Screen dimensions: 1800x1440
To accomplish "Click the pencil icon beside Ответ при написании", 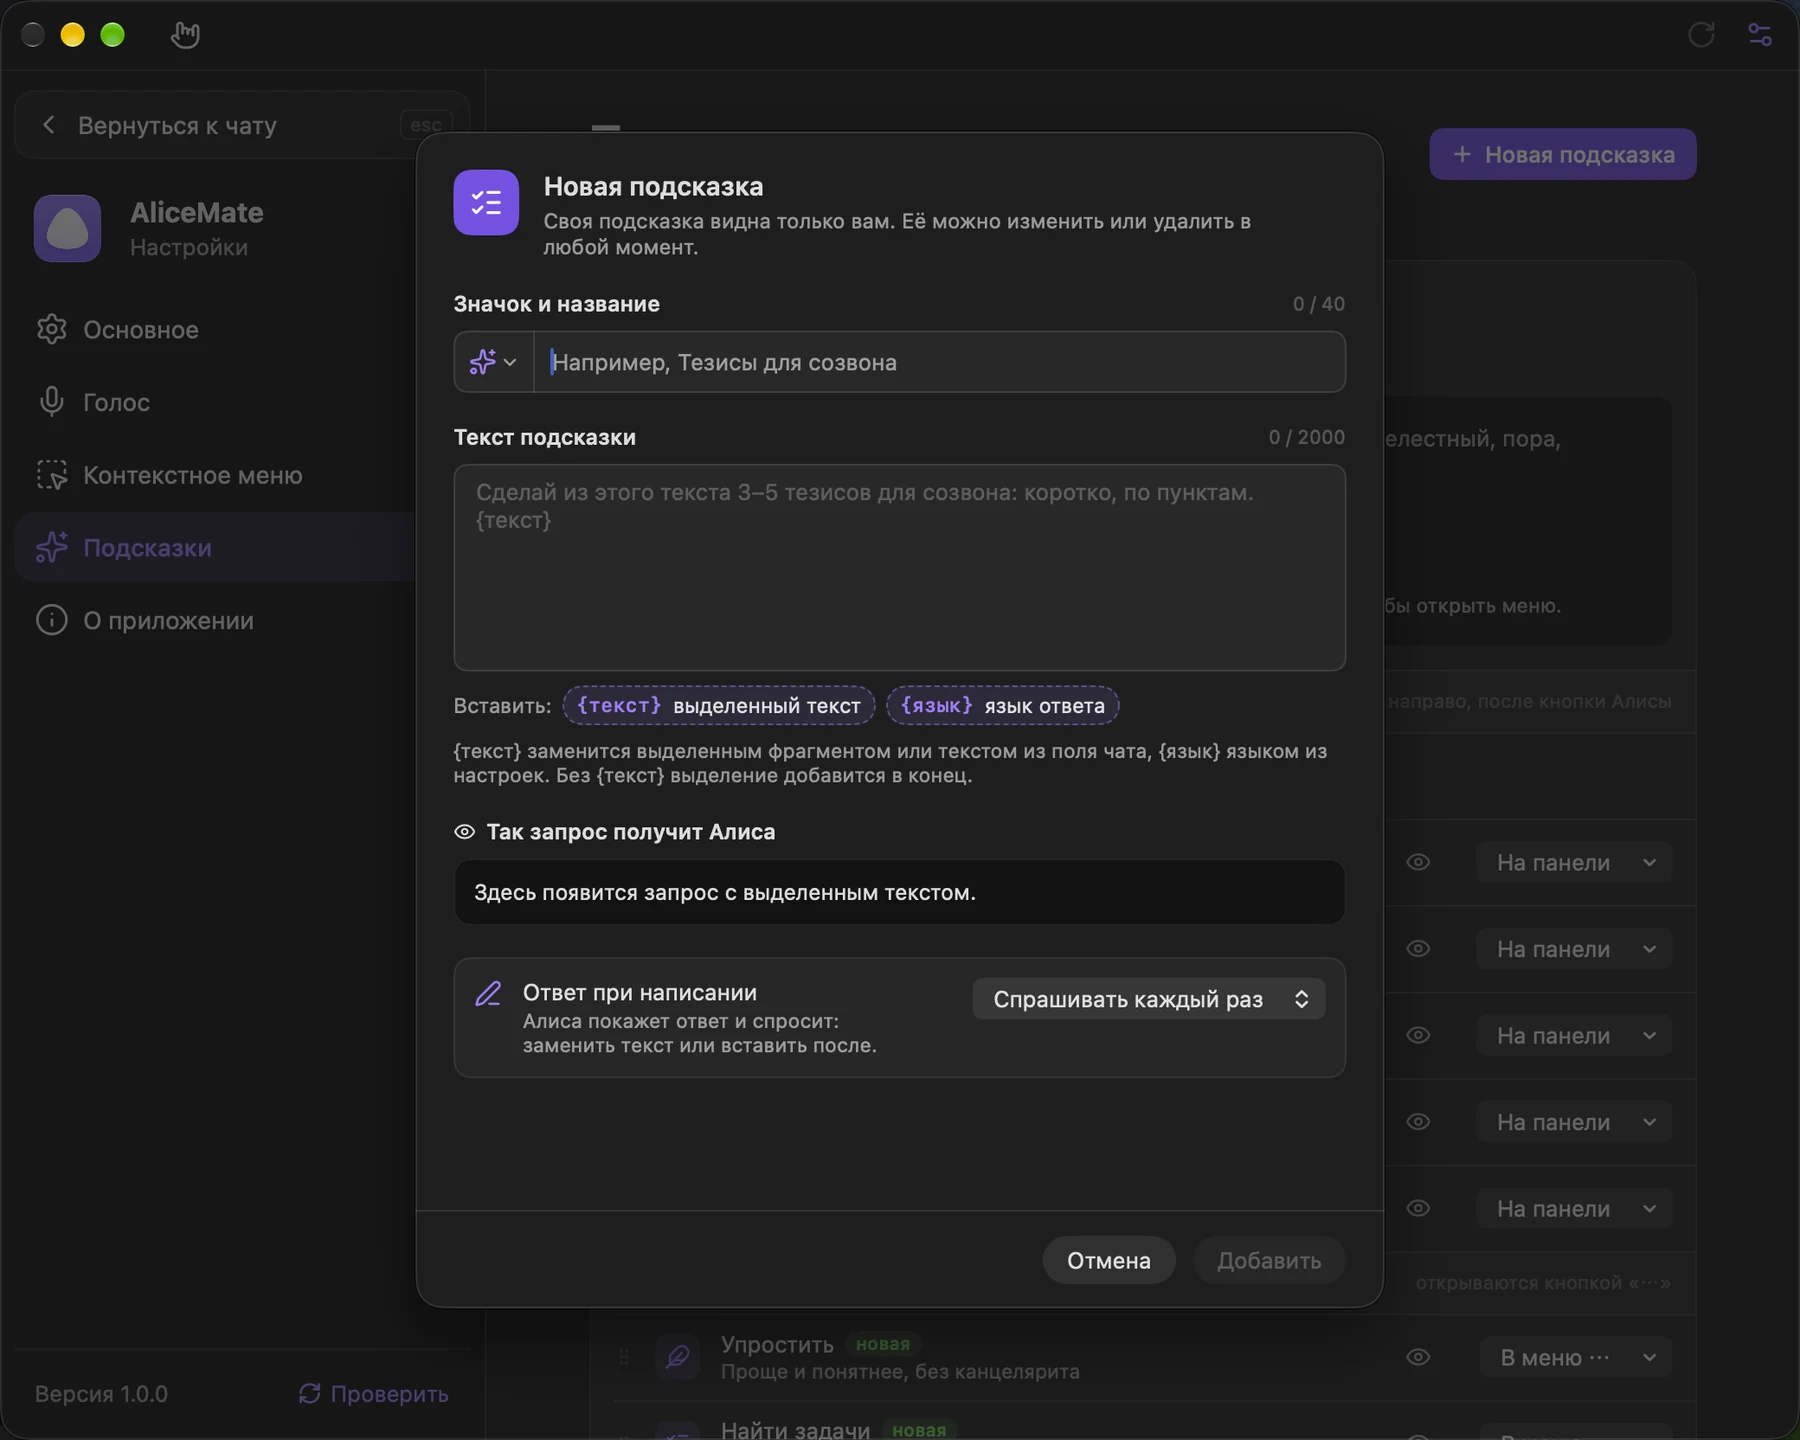I will click(488, 993).
